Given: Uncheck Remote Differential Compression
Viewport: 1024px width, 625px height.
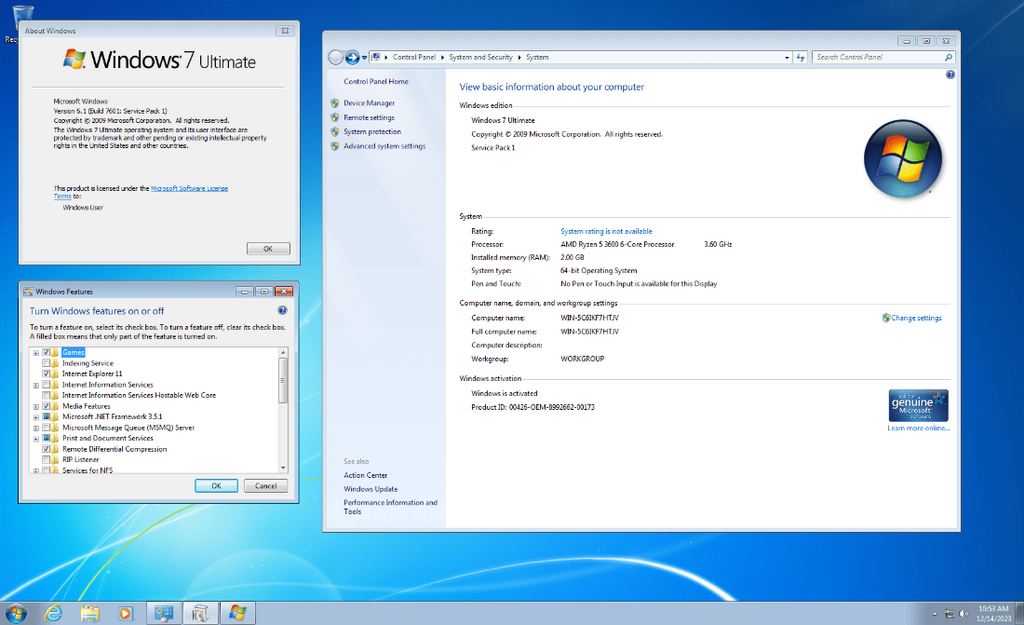Looking at the screenshot, I should [46, 449].
